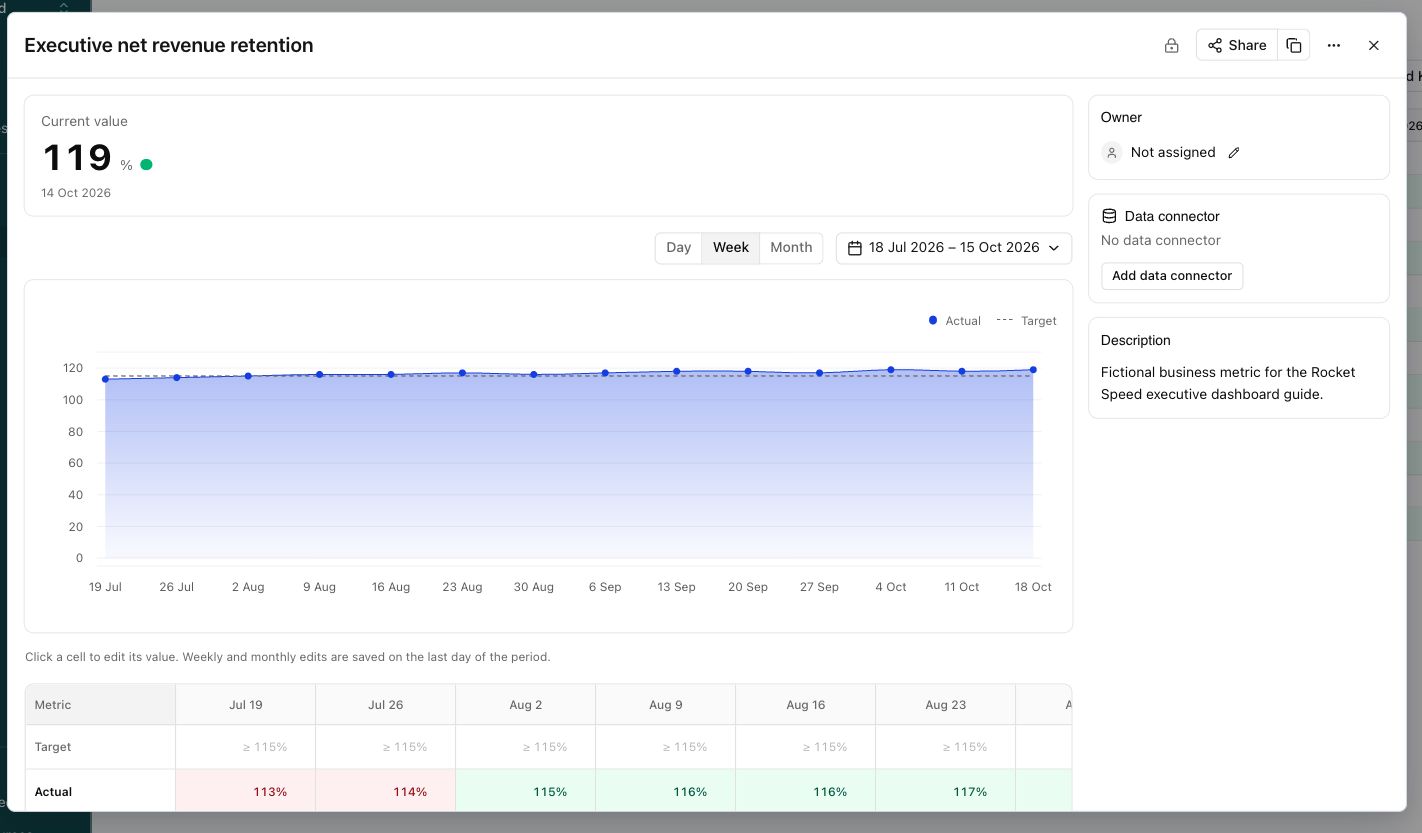Click the description text about Rocket Speed
The width and height of the screenshot is (1422, 833).
tap(1228, 383)
